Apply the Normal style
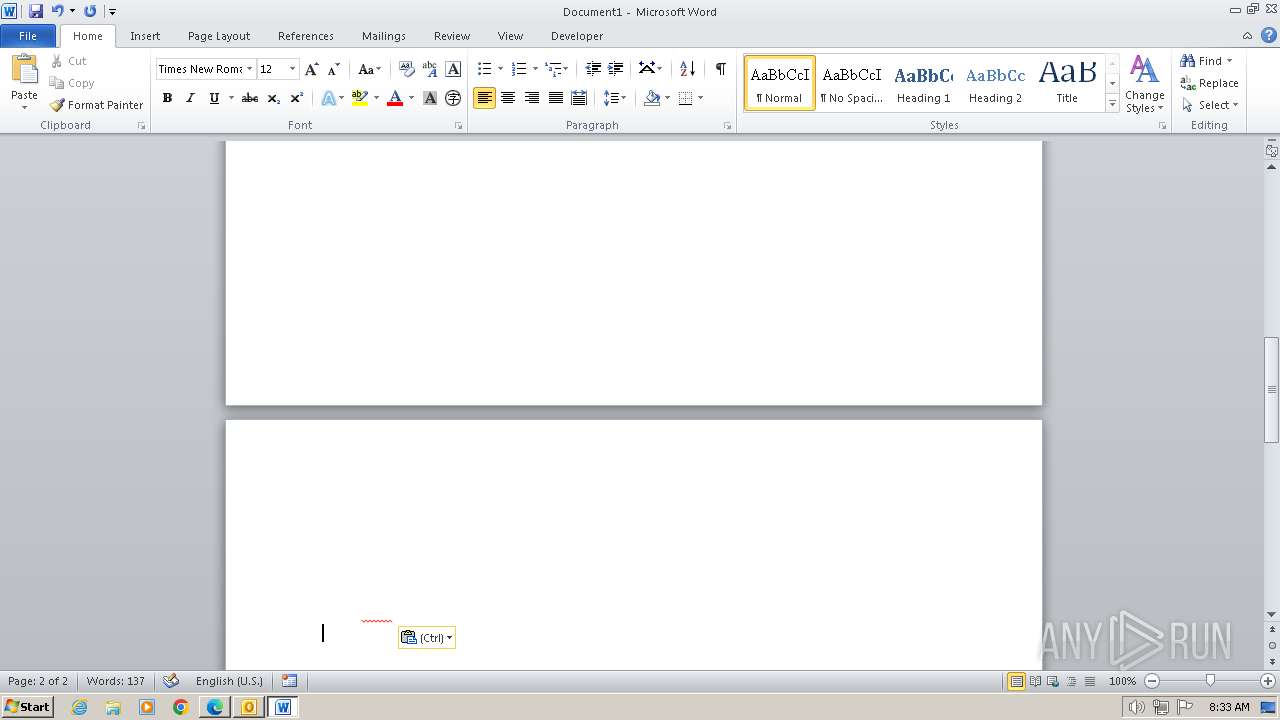 [x=780, y=83]
